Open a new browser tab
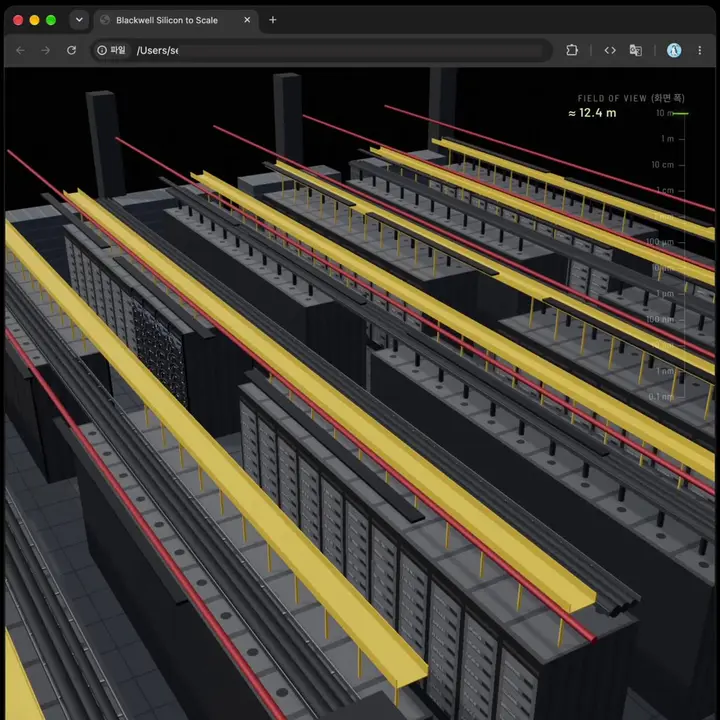720x720 pixels. 273,20
